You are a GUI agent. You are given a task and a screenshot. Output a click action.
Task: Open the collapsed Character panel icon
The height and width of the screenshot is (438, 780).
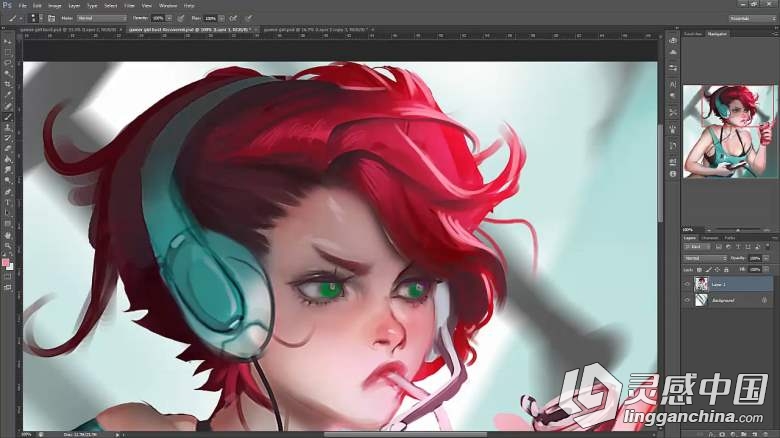click(x=673, y=85)
